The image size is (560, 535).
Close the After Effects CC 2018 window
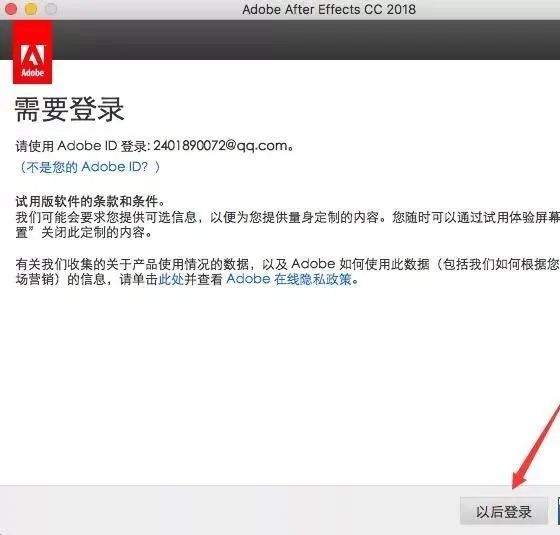click(x=10, y=9)
